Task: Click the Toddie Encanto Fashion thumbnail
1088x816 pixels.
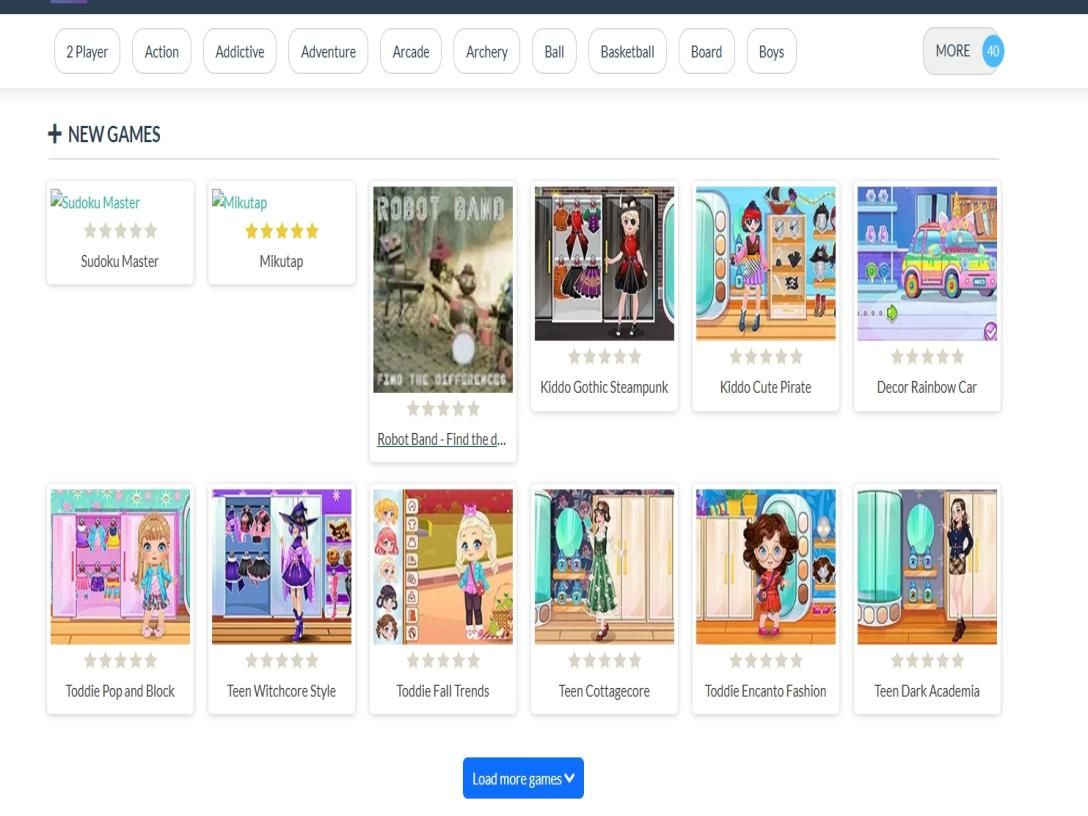Action: tap(765, 566)
